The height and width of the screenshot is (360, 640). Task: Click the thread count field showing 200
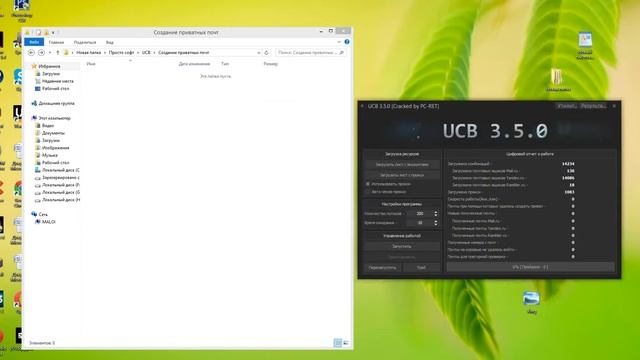(x=420, y=214)
